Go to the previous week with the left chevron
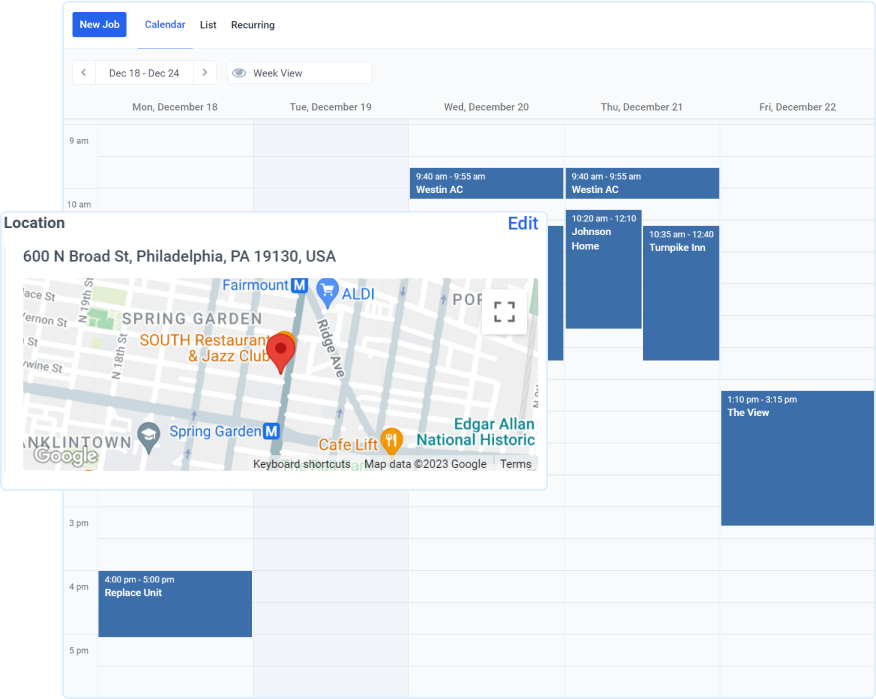Screen dimensions: 876x699 84,72
